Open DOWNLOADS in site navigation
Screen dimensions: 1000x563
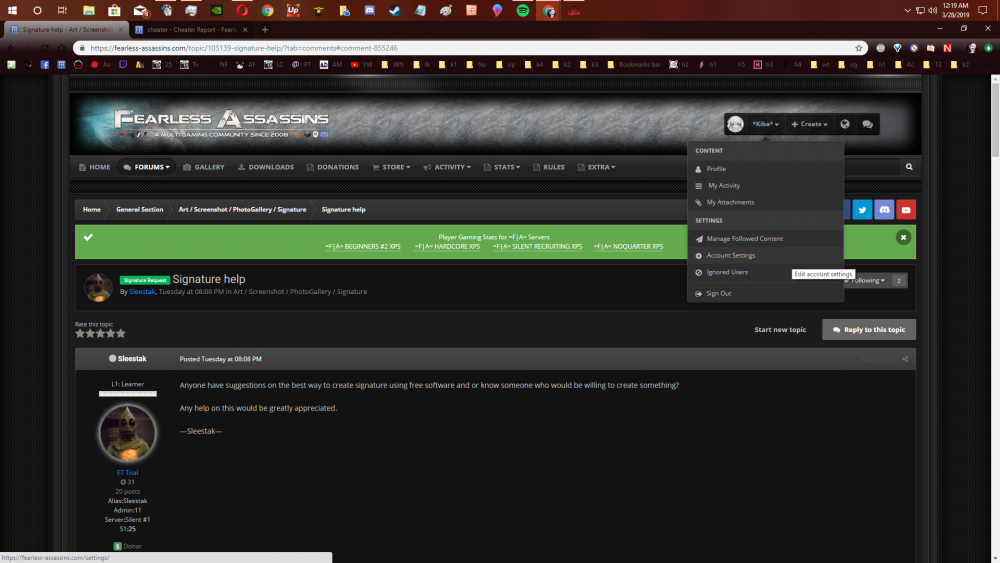point(265,167)
